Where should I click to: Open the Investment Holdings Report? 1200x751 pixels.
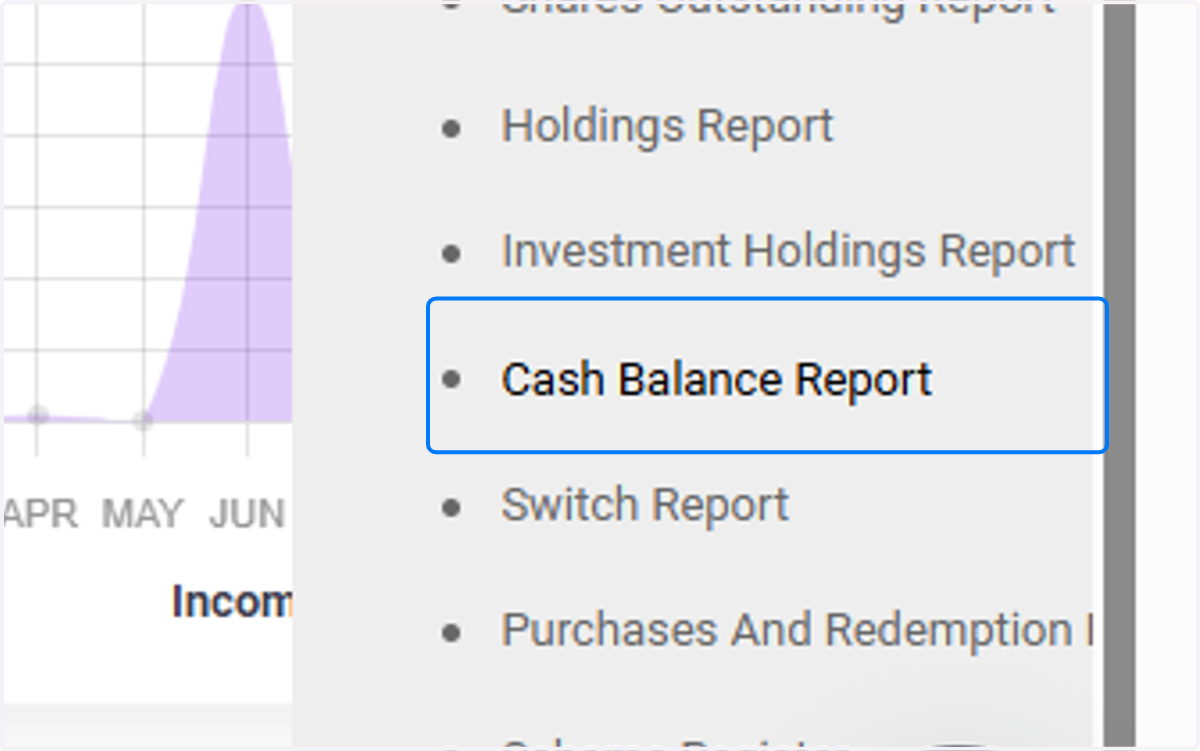pos(788,252)
